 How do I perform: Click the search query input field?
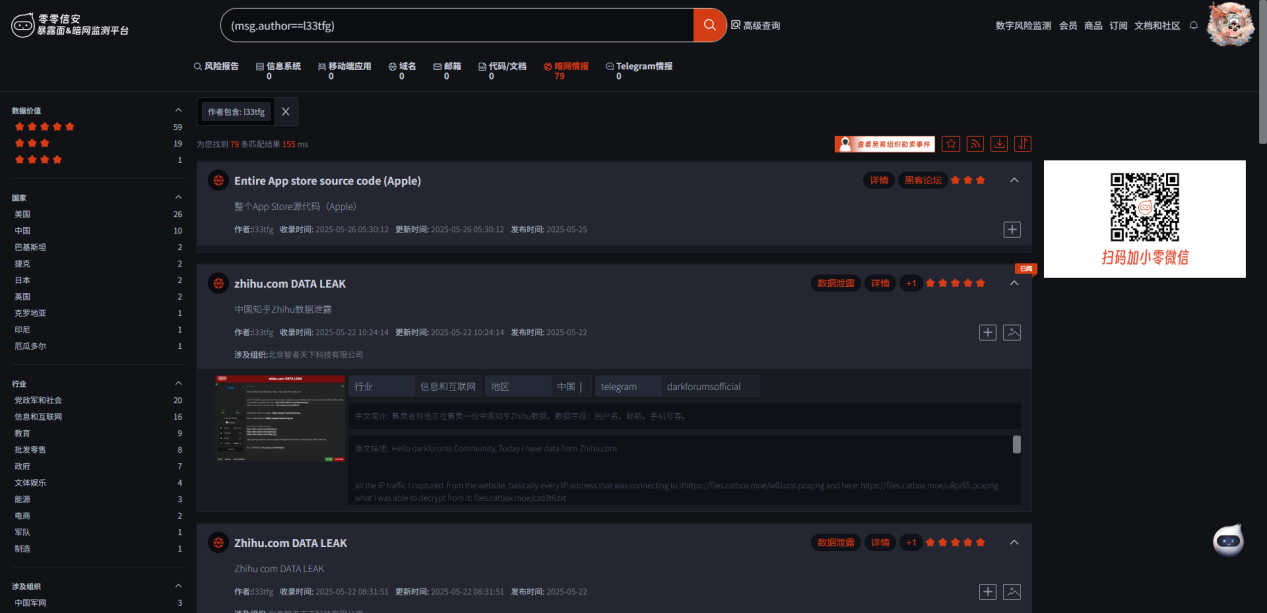tap(457, 25)
